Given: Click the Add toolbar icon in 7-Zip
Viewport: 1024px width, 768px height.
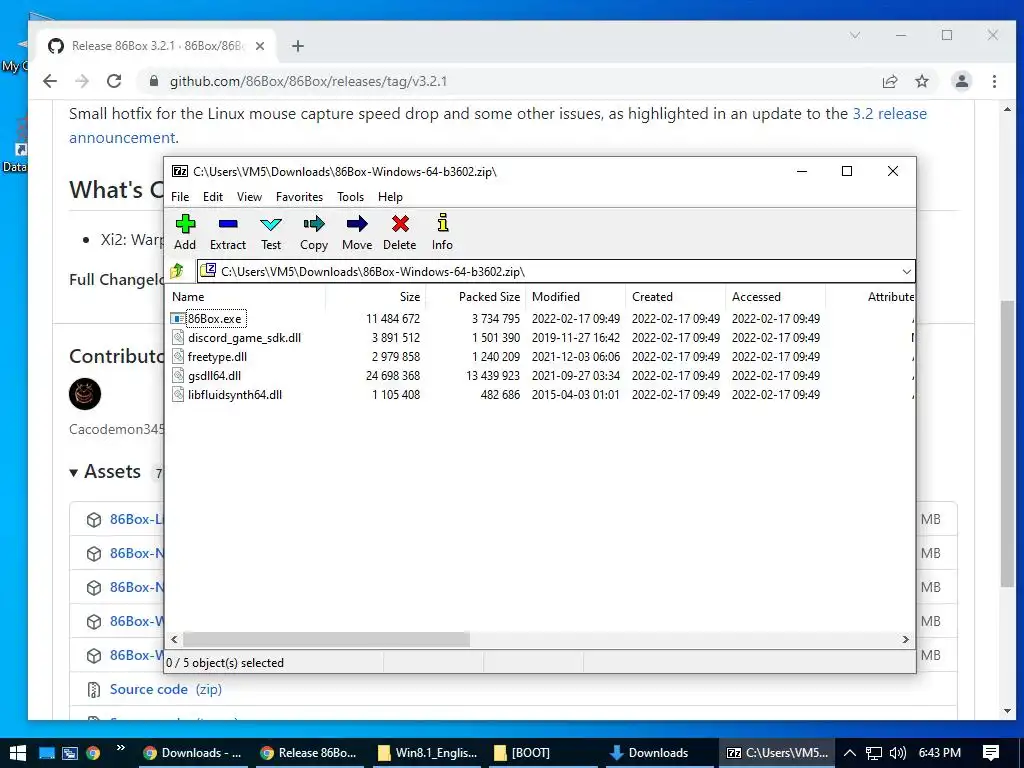Looking at the screenshot, I should pyautogui.click(x=185, y=224).
